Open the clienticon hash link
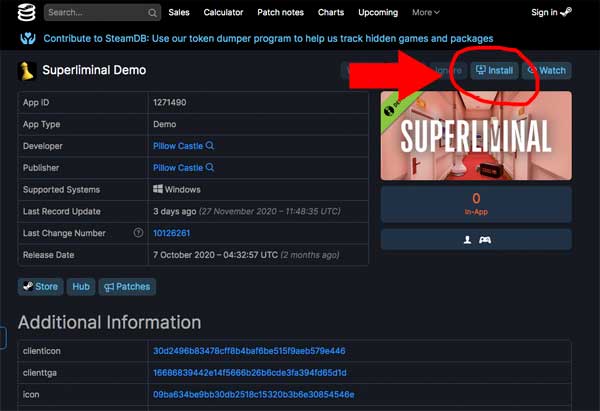This screenshot has width=600, height=411. 249,351
